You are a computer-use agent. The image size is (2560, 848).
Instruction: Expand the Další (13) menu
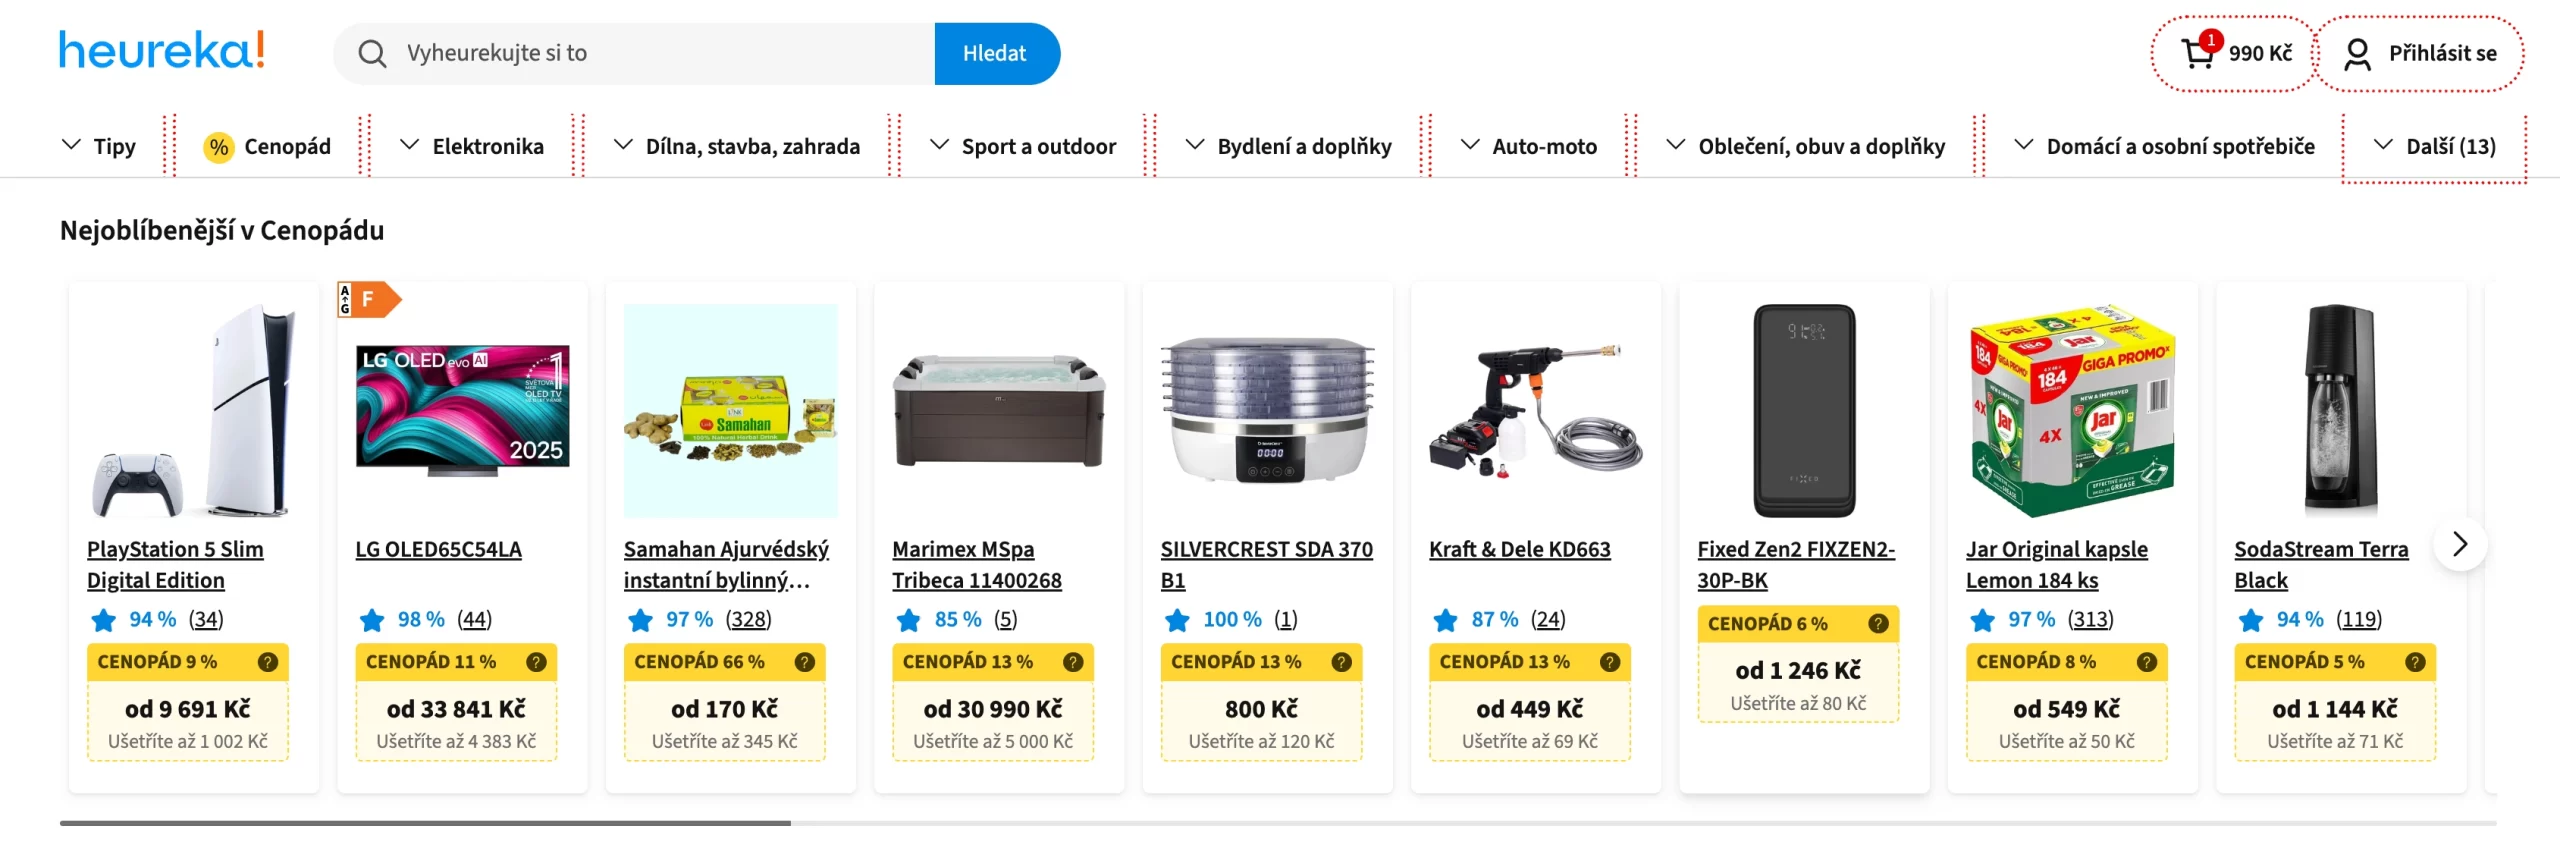[x=2452, y=146]
